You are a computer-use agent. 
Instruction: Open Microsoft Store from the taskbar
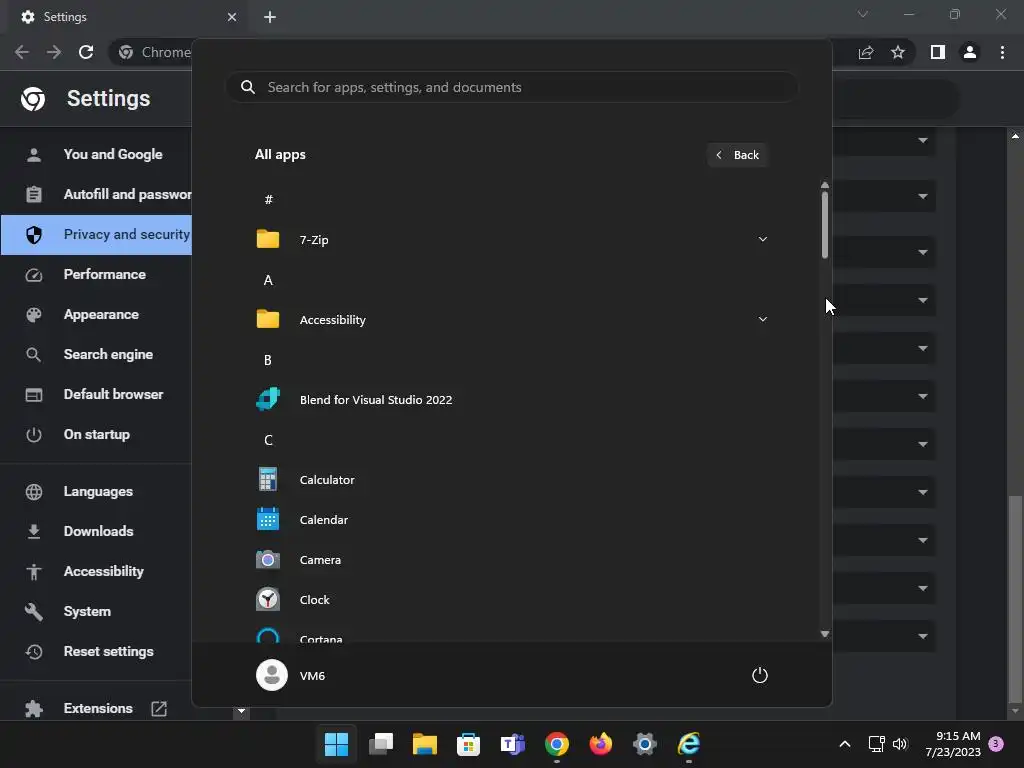468,744
